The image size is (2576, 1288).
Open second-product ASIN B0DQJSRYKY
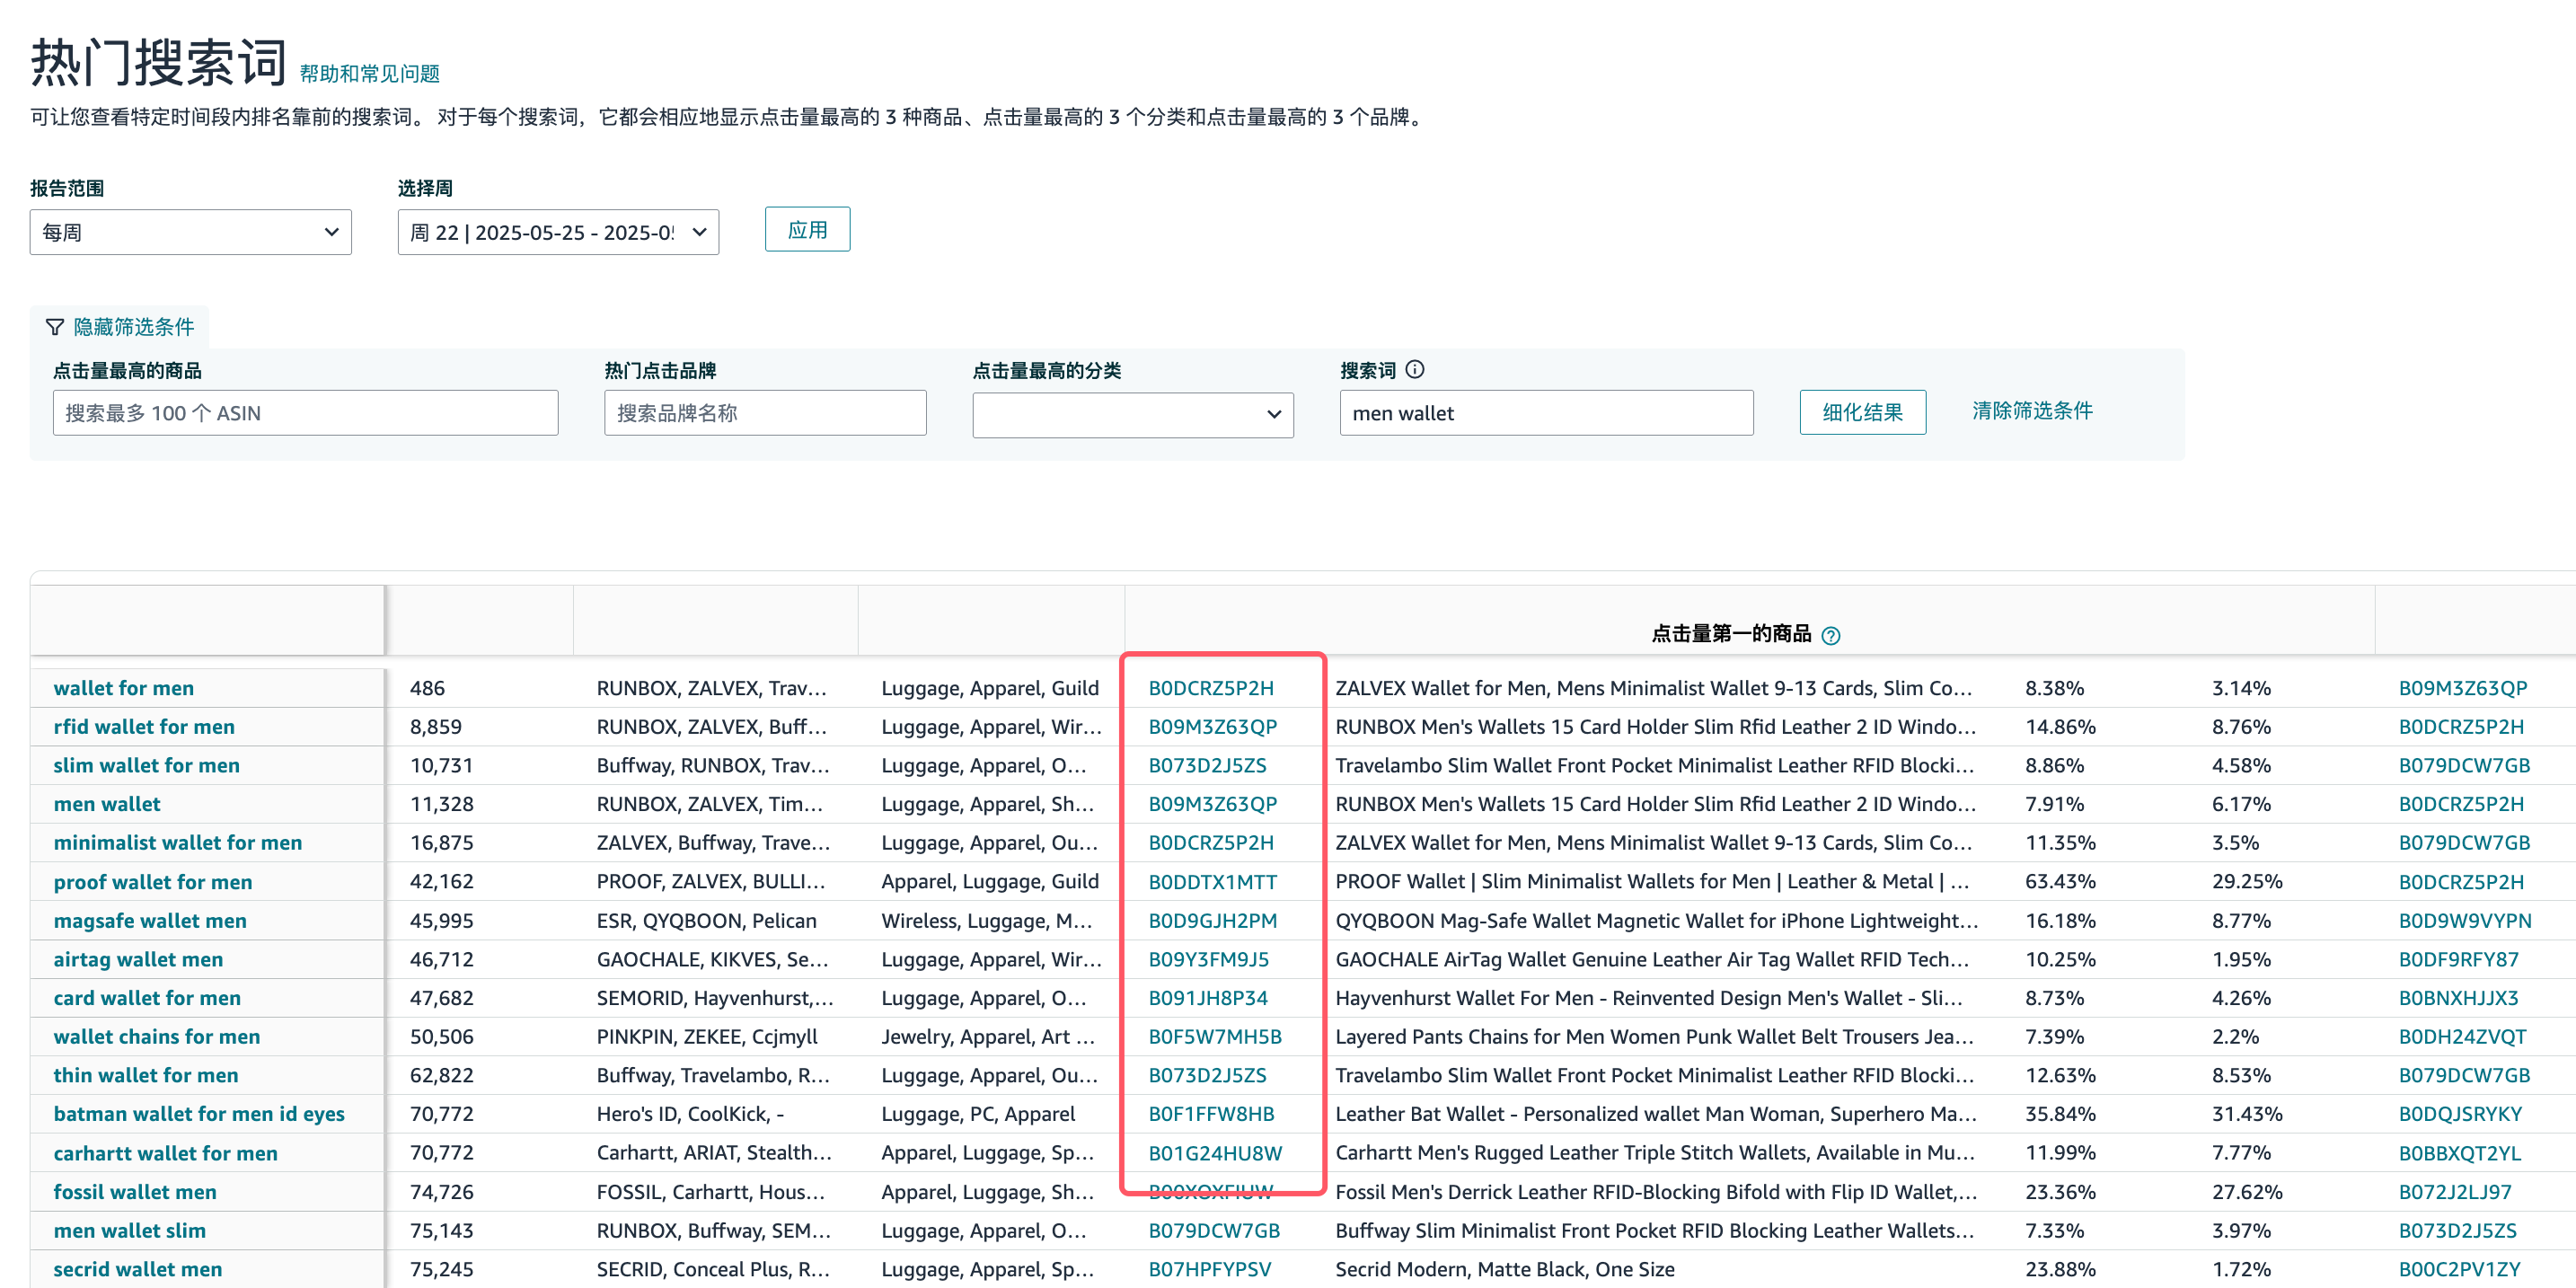click(x=2461, y=1114)
